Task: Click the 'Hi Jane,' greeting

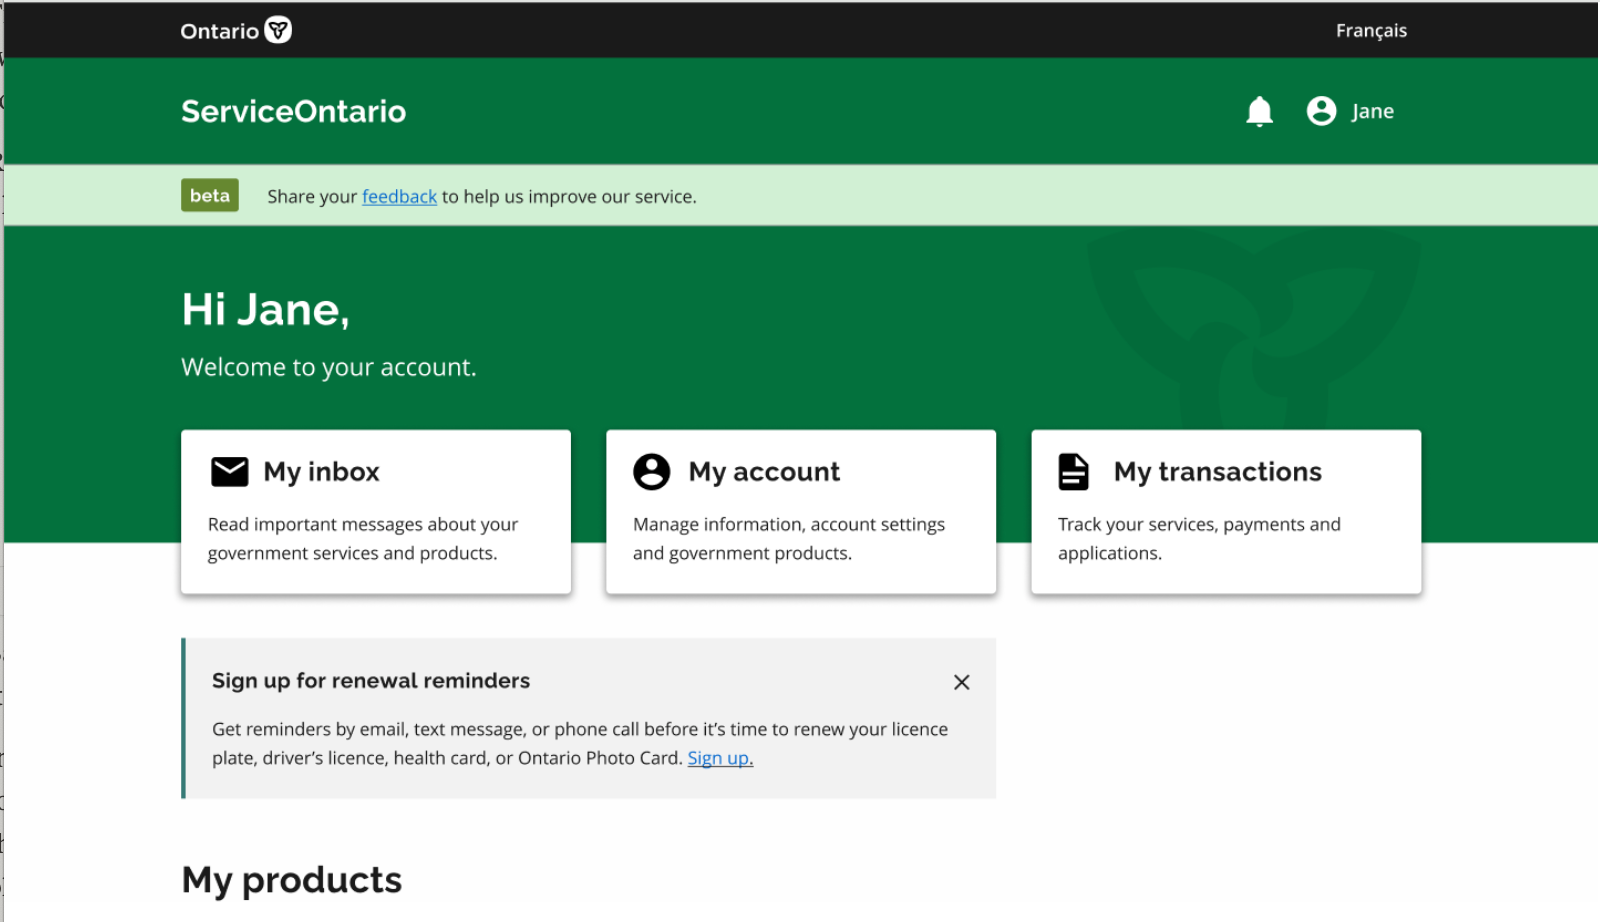Action: (266, 310)
